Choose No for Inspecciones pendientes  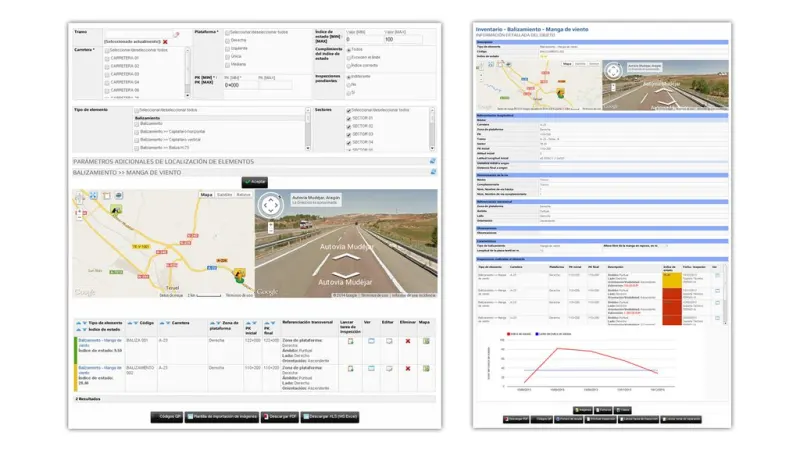[349, 85]
